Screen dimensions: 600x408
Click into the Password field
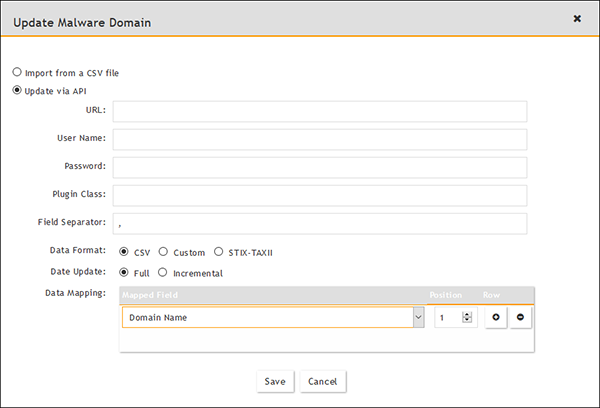point(320,167)
